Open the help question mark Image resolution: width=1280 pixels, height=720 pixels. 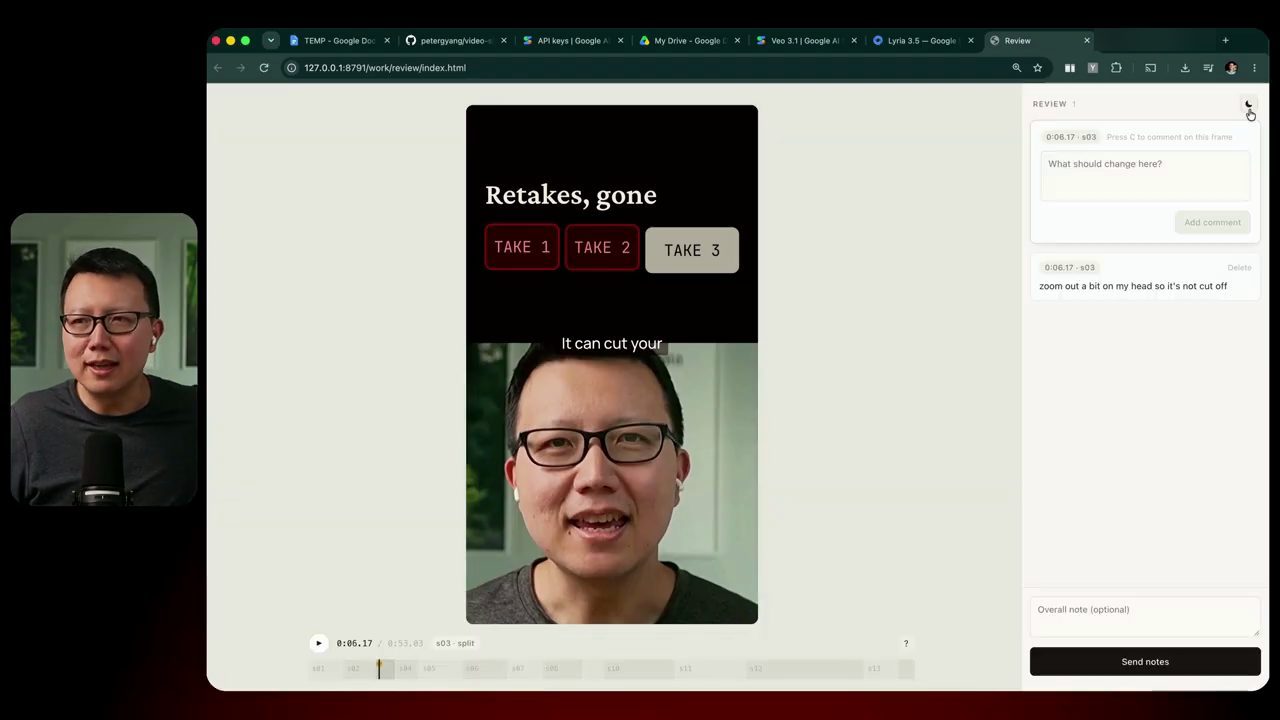[x=906, y=644]
